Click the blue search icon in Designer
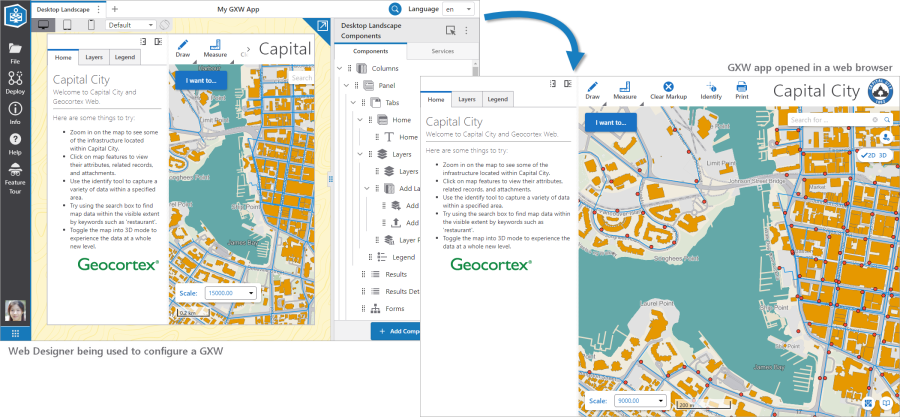Image resolution: width=900 pixels, height=417 pixels. click(x=395, y=9)
